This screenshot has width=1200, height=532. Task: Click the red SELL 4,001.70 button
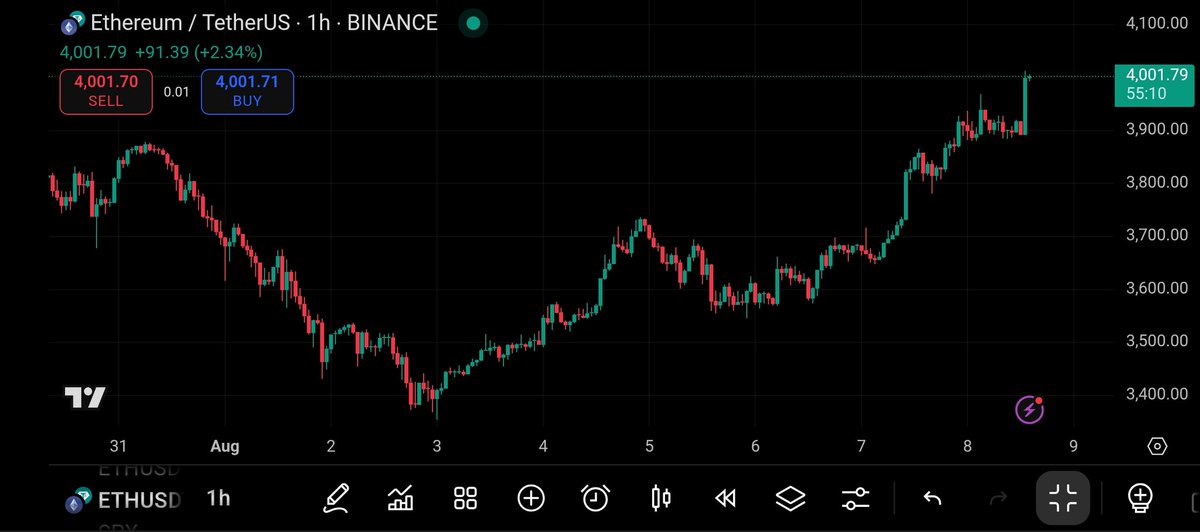coord(106,91)
